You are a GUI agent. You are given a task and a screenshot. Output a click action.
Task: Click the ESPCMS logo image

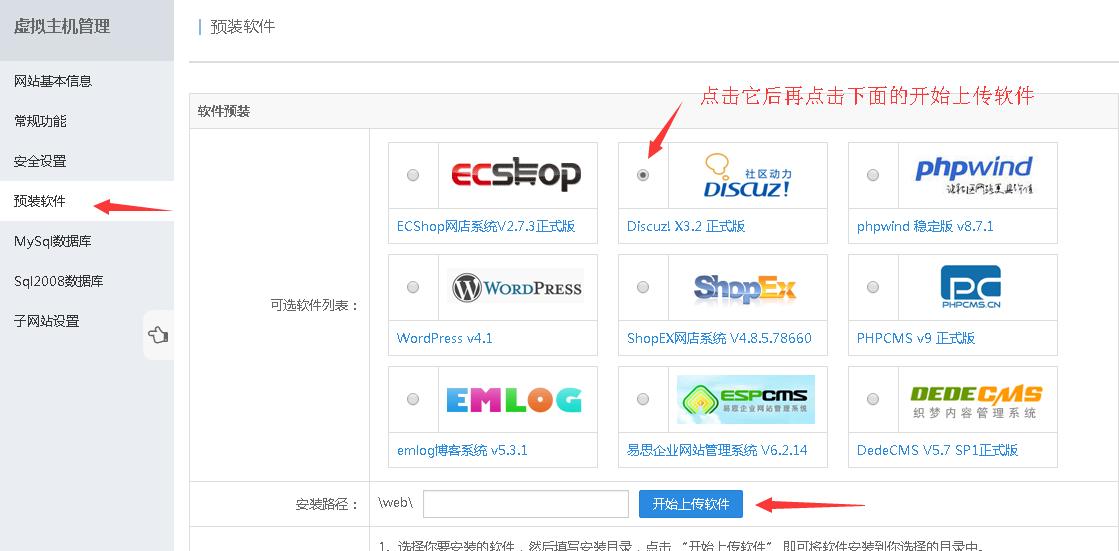click(x=746, y=400)
